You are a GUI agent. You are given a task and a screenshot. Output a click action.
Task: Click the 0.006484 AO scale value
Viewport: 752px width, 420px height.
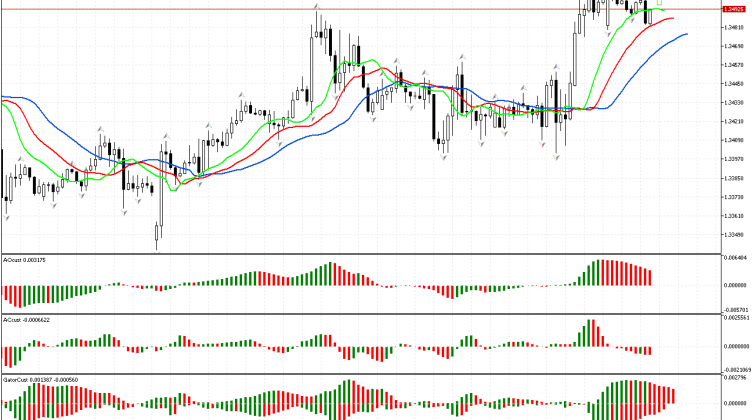click(x=734, y=258)
